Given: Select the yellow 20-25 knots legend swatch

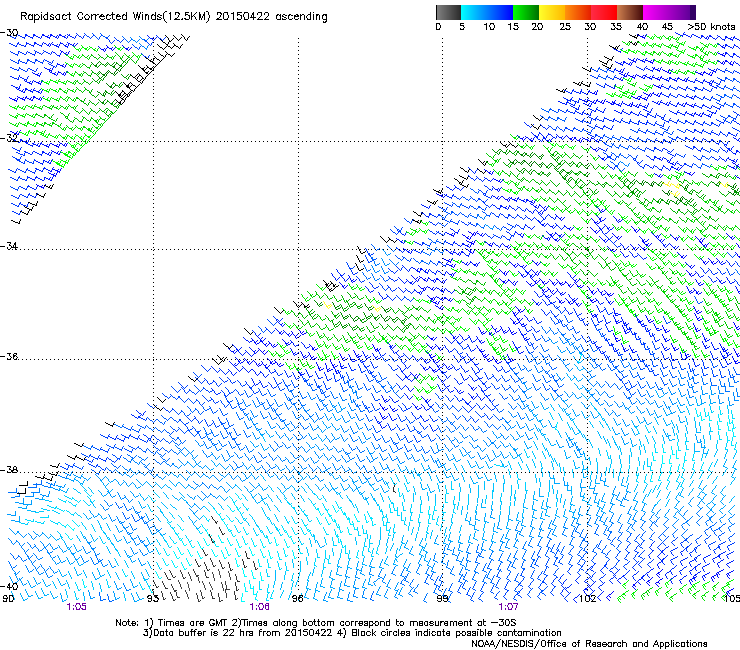Looking at the screenshot, I should coord(552,12).
